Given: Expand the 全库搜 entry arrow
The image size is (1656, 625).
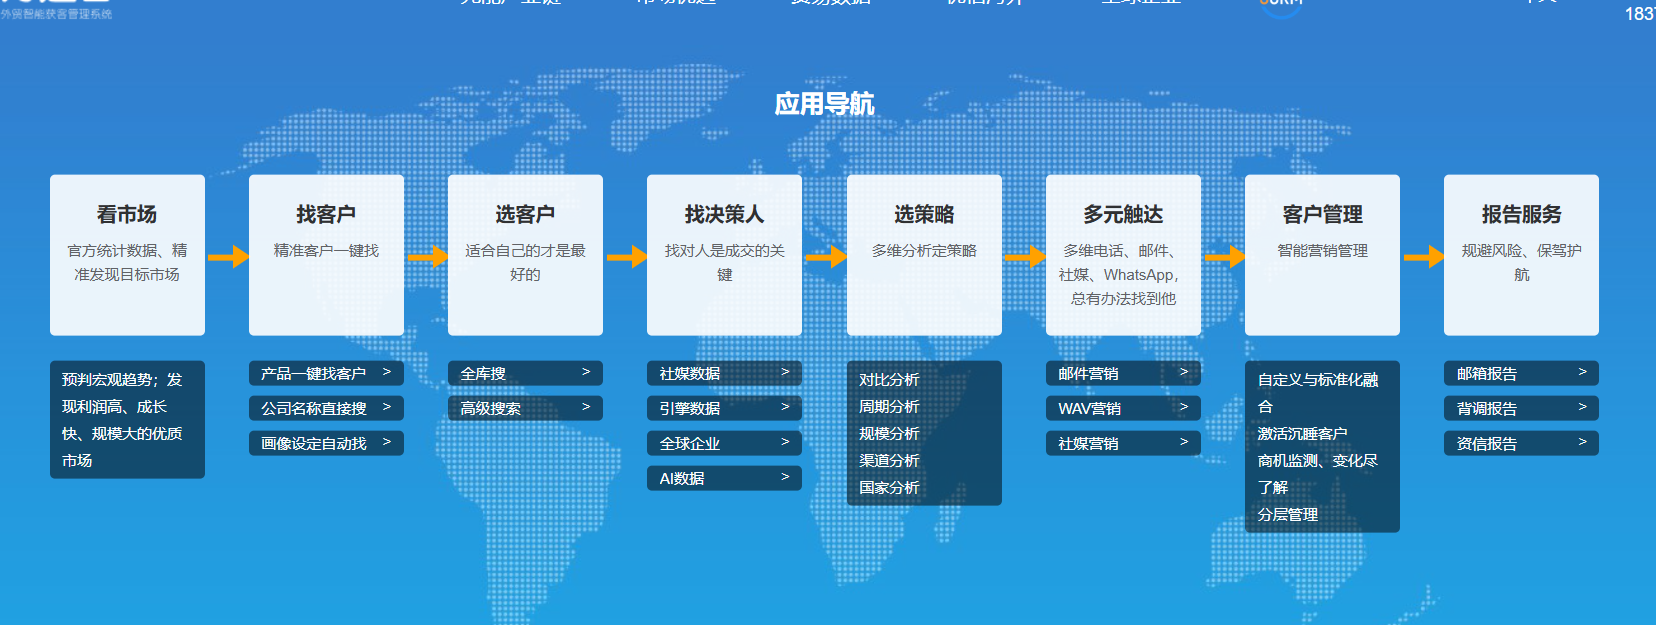Looking at the screenshot, I should click(586, 372).
